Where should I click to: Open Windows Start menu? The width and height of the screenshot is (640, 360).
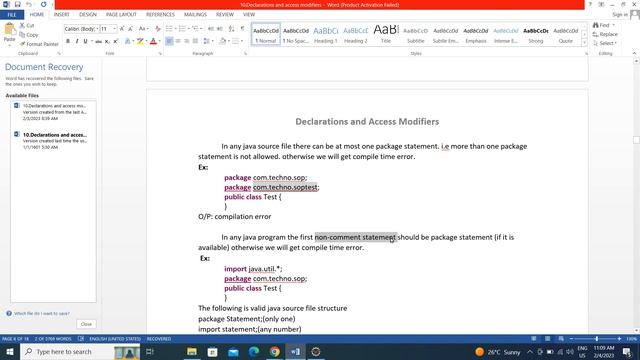click(x=9, y=351)
